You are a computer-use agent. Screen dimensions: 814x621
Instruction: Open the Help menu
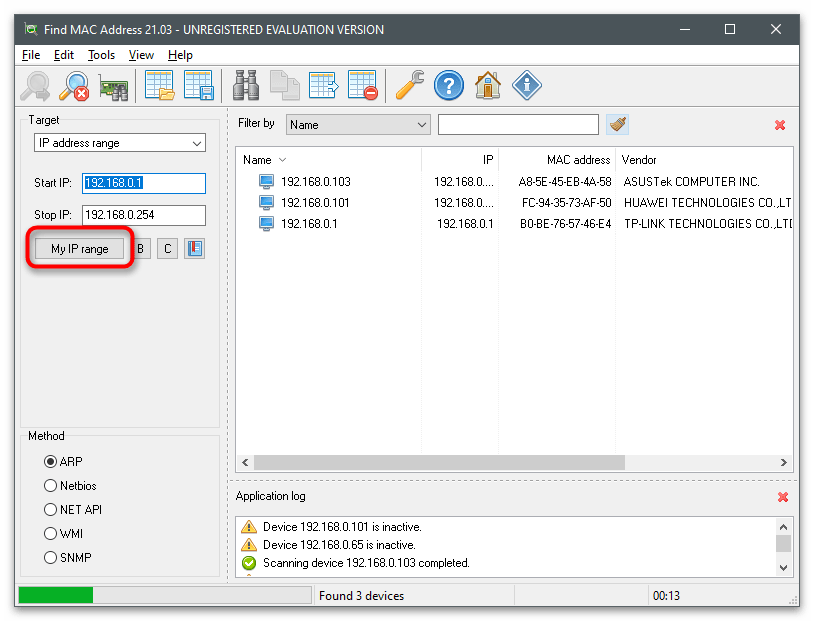180,55
